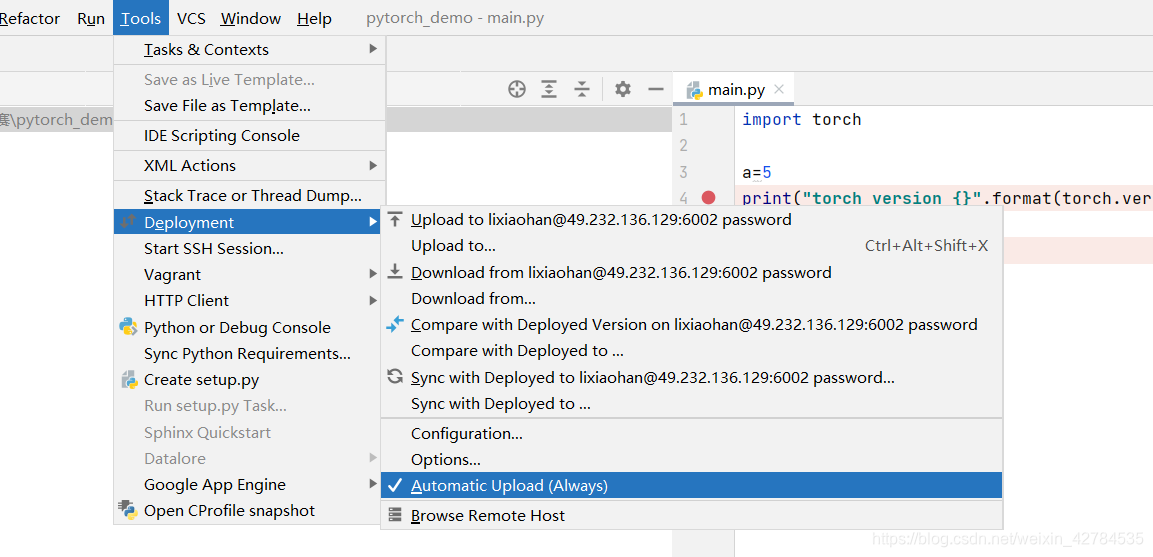Open deployment Configuration...

pos(691,434)
